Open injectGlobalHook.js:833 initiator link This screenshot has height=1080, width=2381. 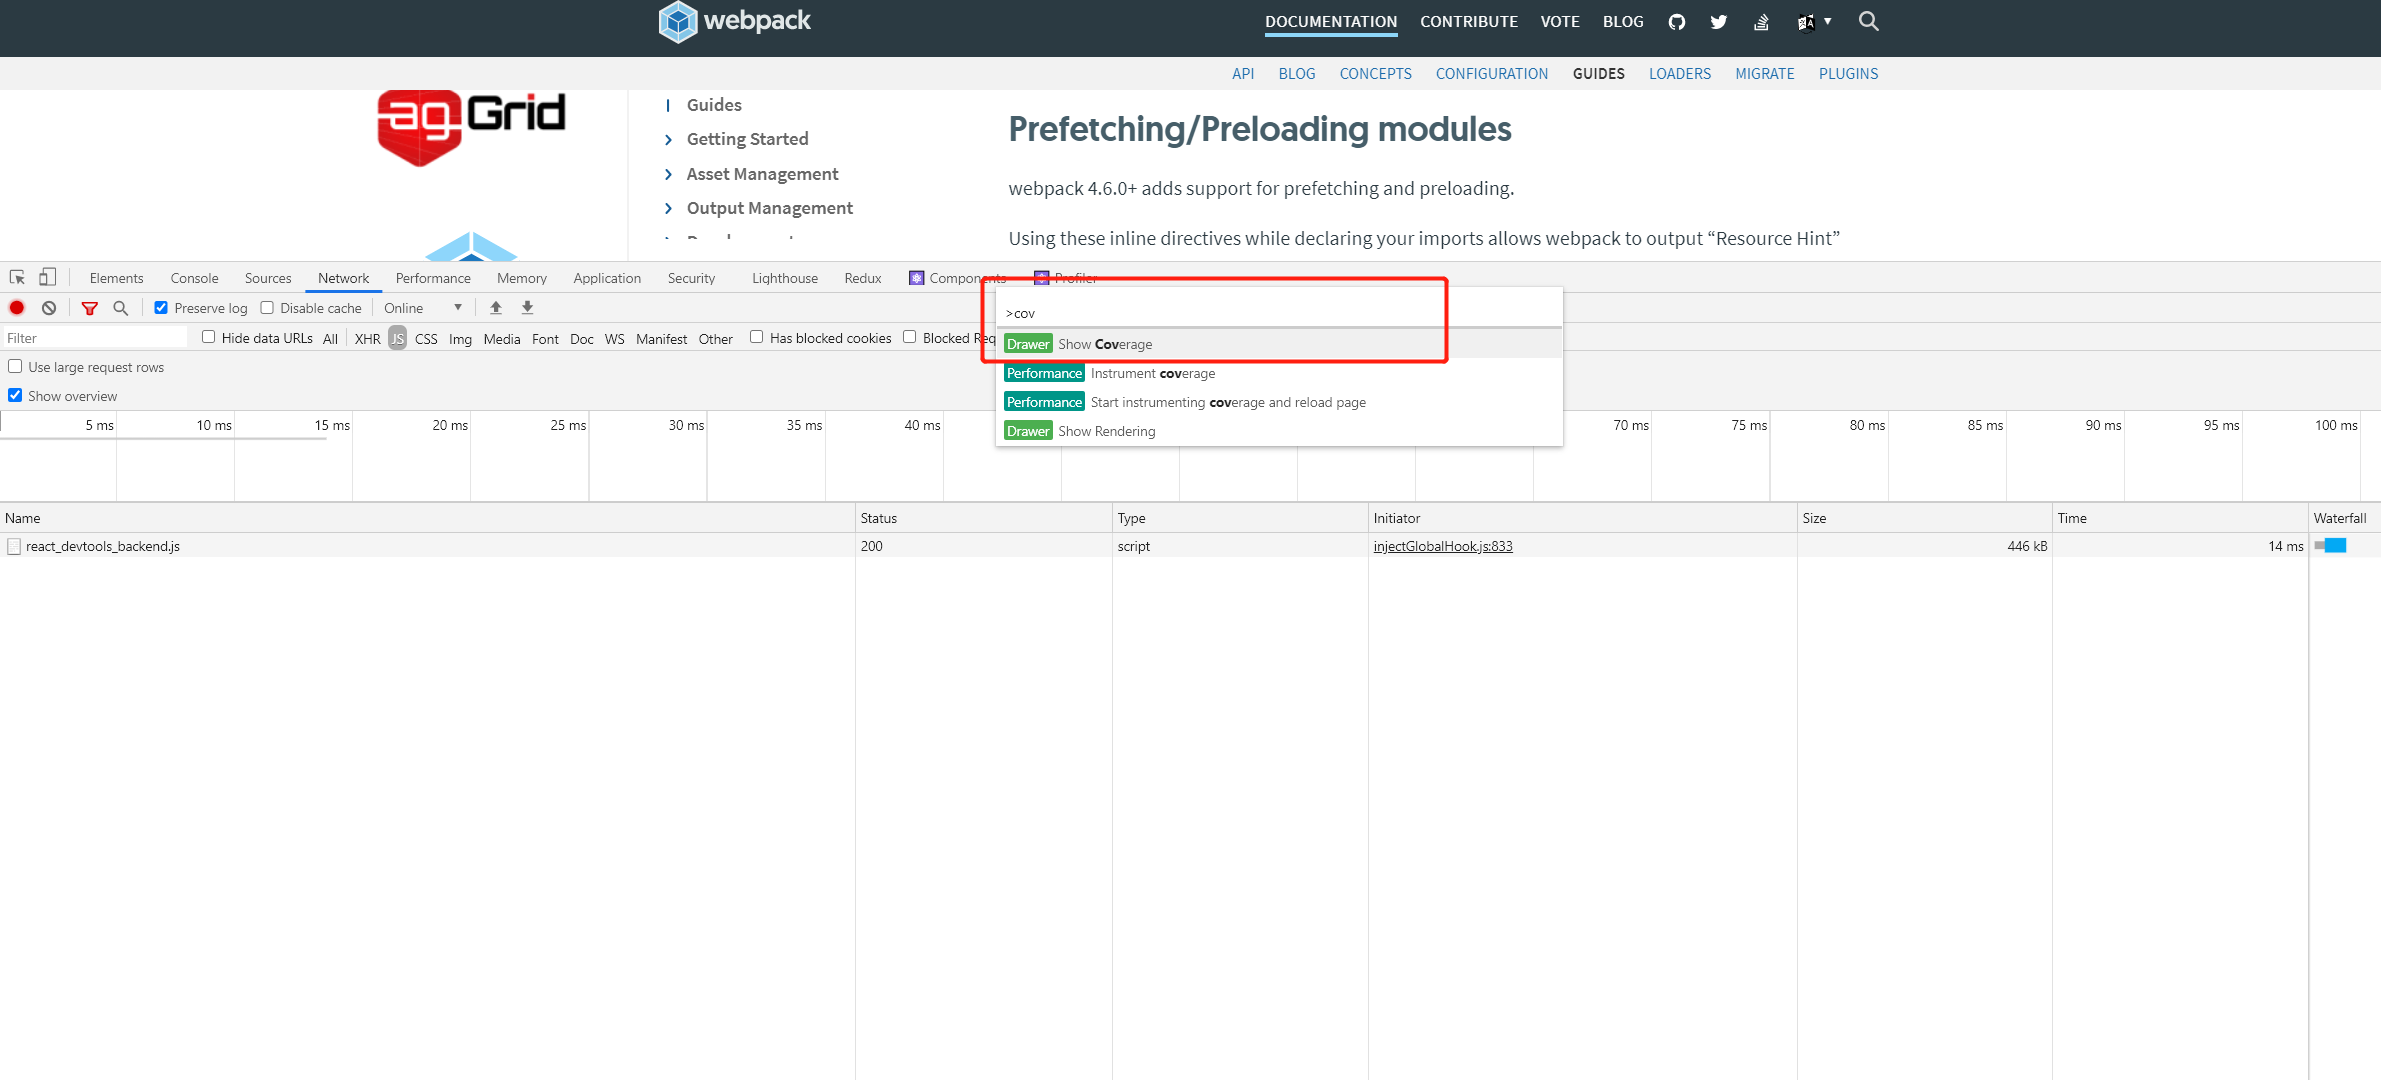point(1442,546)
